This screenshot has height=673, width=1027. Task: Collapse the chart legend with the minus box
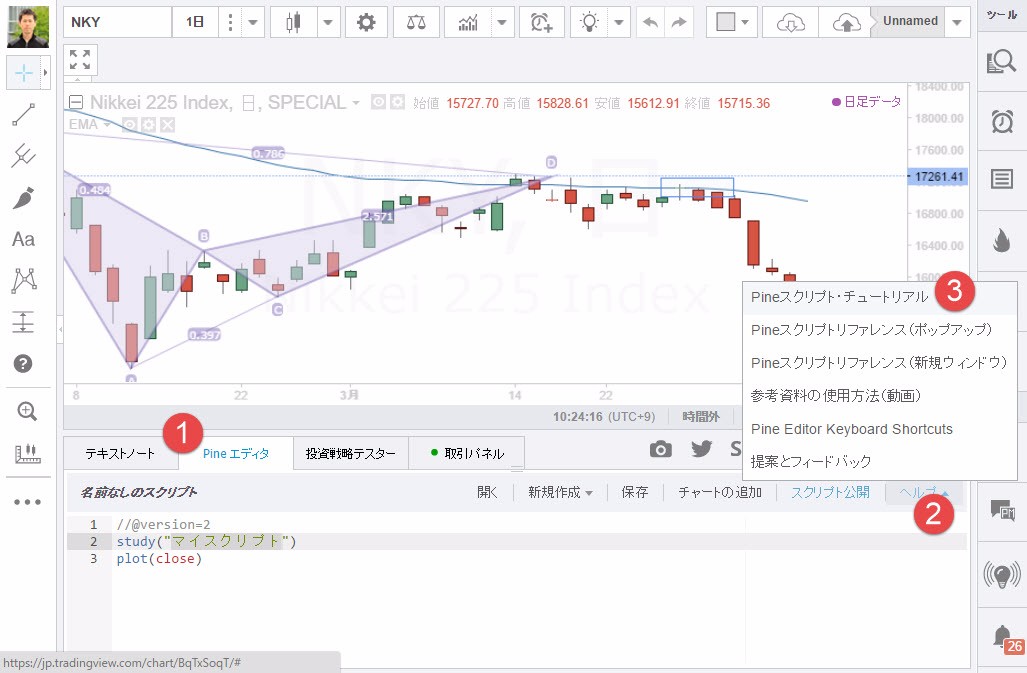(77, 103)
